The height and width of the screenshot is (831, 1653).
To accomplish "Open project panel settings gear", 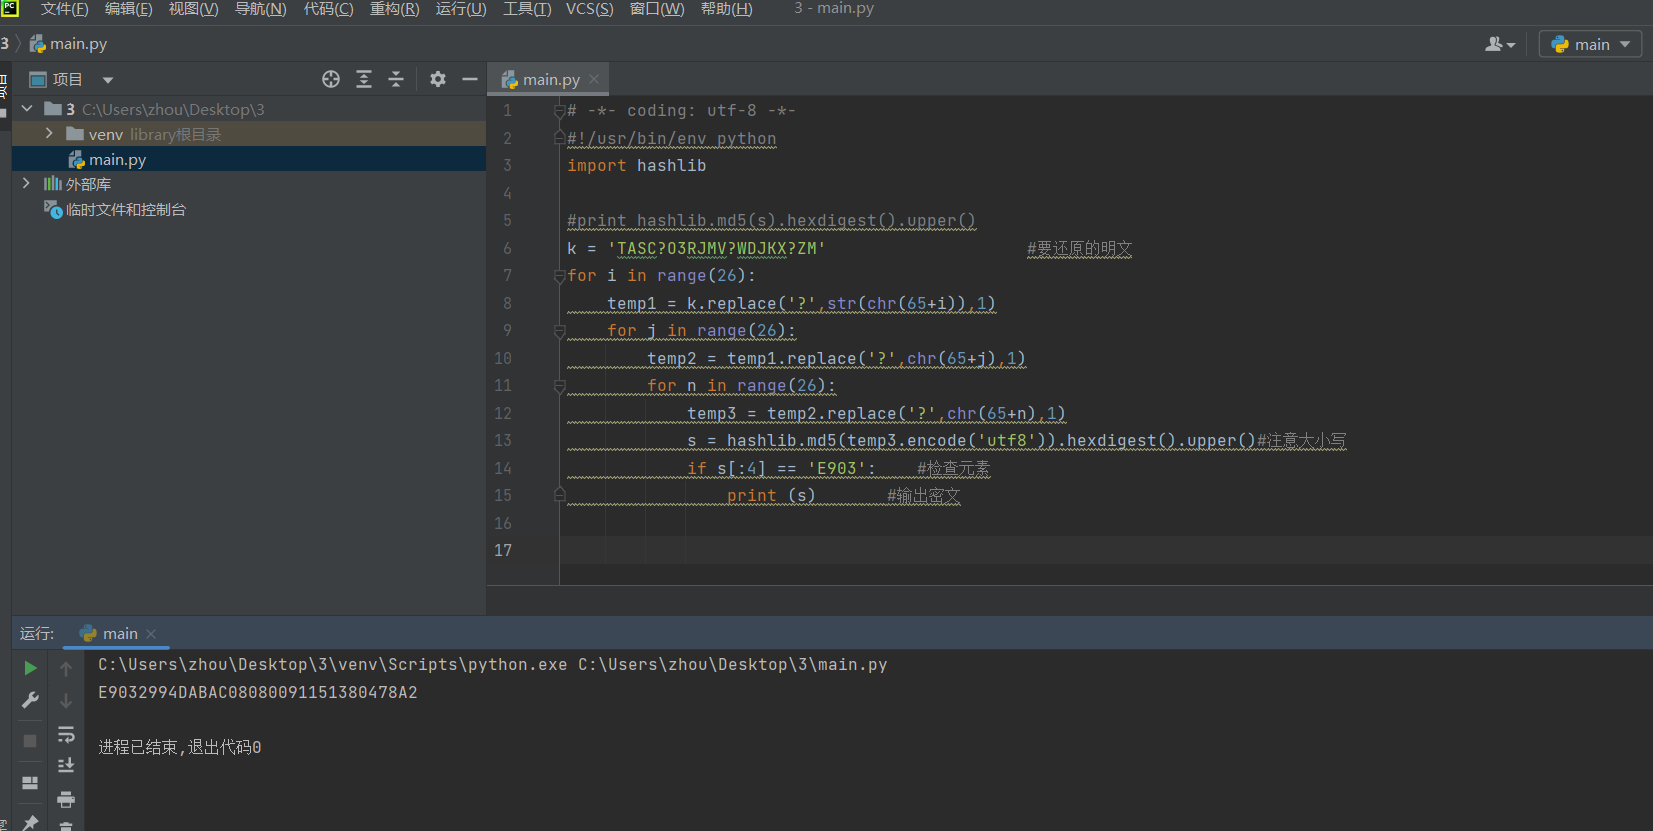I will [438, 79].
